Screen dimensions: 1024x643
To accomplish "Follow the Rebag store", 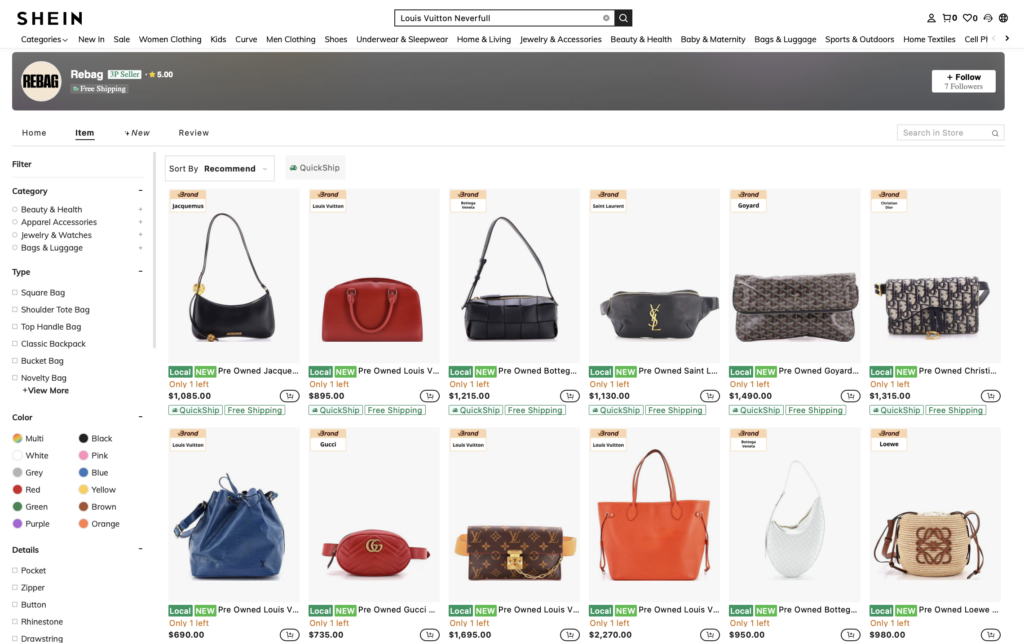I will point(963,81).
